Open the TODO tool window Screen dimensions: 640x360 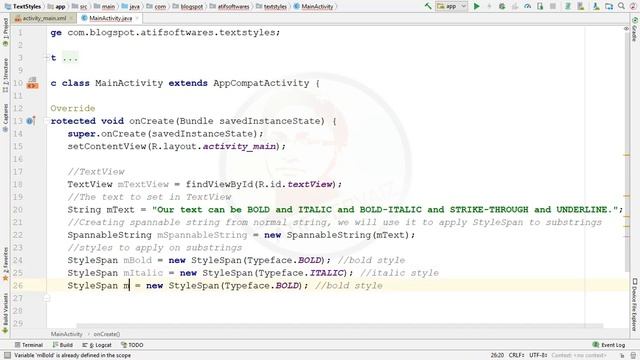tap(132, 345)
